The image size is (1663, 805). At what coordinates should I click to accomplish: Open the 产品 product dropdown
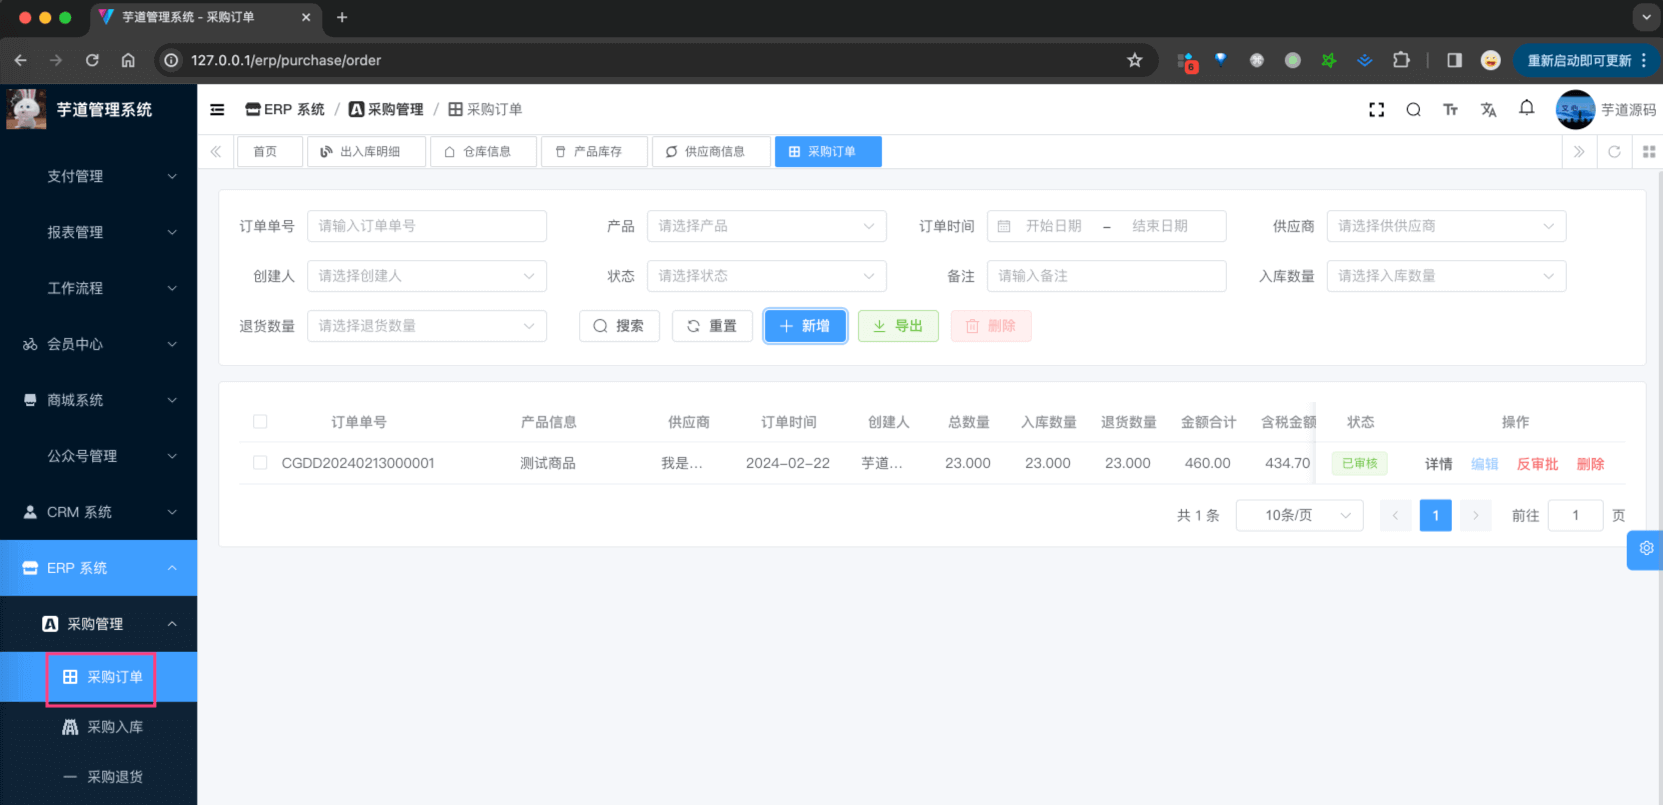(766, 226)
